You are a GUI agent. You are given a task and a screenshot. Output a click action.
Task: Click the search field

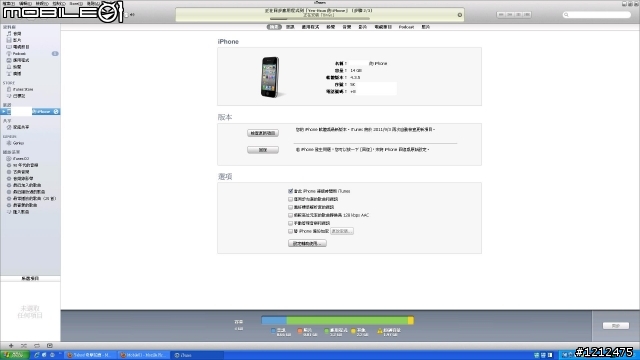pyautogui.click(x=597, y=15)
